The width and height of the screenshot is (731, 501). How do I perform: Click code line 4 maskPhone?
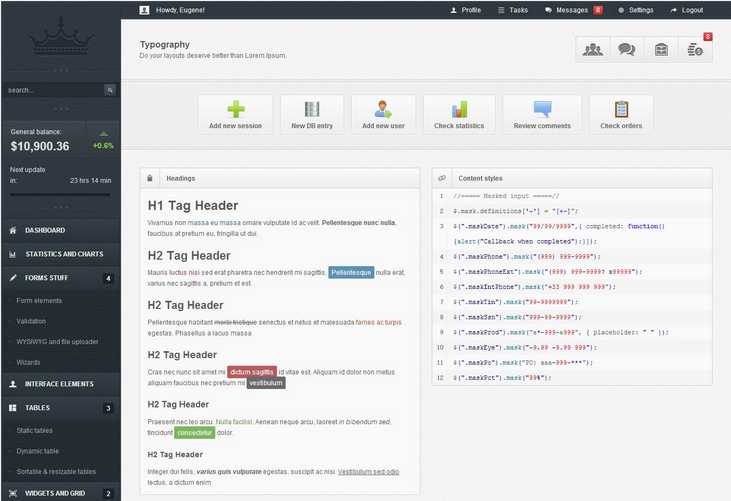[527, 257]
